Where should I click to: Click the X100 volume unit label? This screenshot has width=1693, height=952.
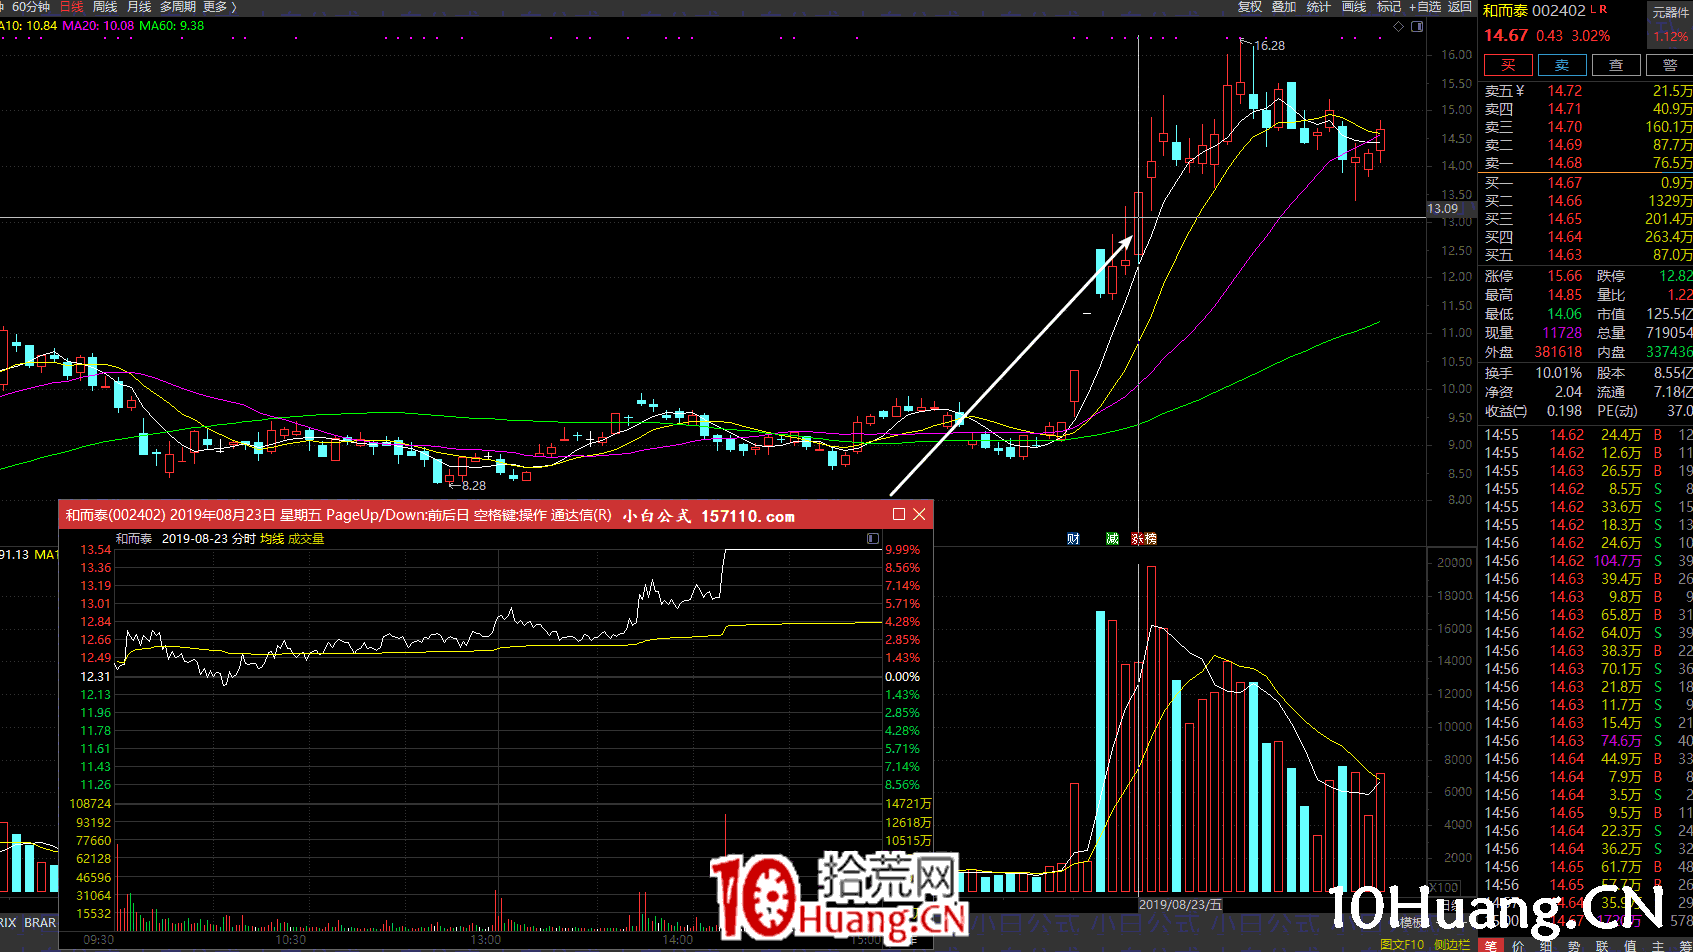1444,887
